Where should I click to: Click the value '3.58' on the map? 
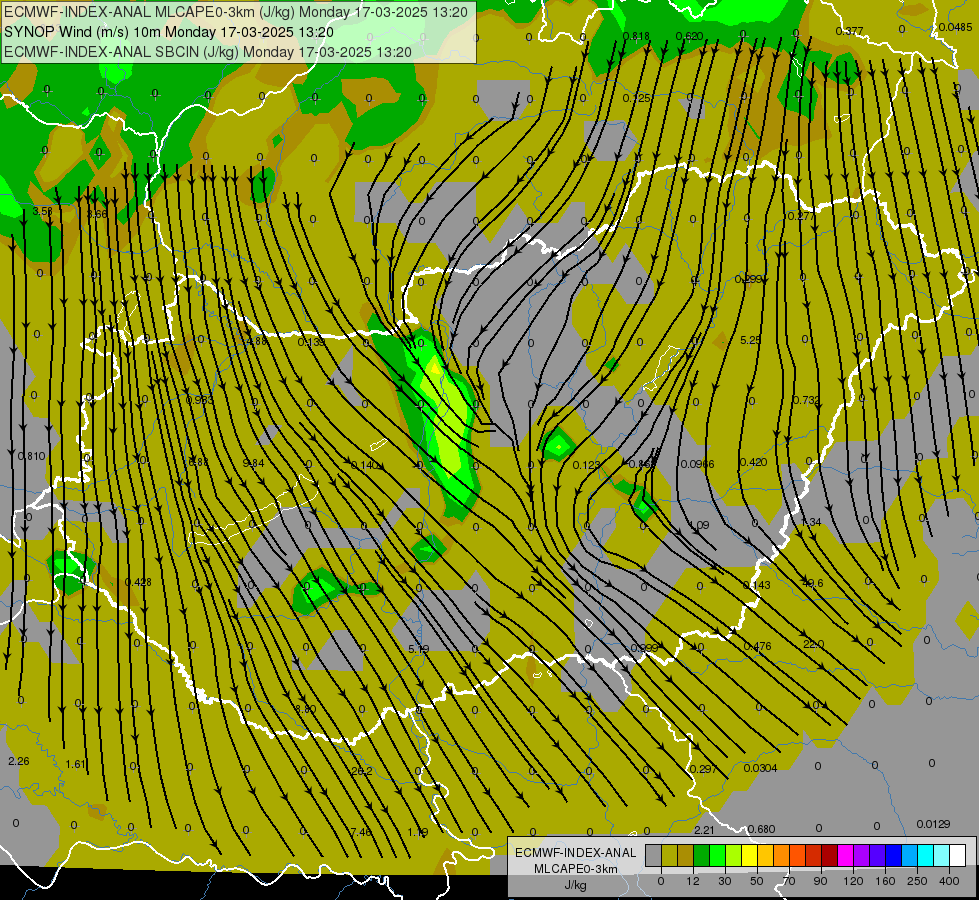pyautogui.click(x=42, y=211)
